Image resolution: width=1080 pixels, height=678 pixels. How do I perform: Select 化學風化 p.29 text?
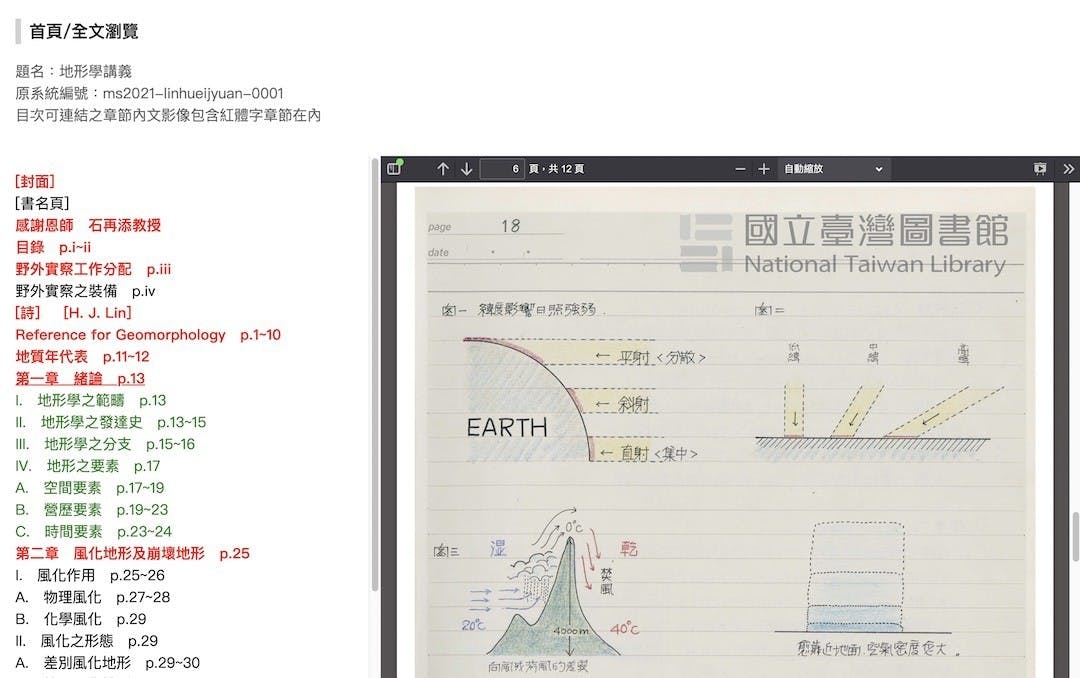tap(81, 619)
